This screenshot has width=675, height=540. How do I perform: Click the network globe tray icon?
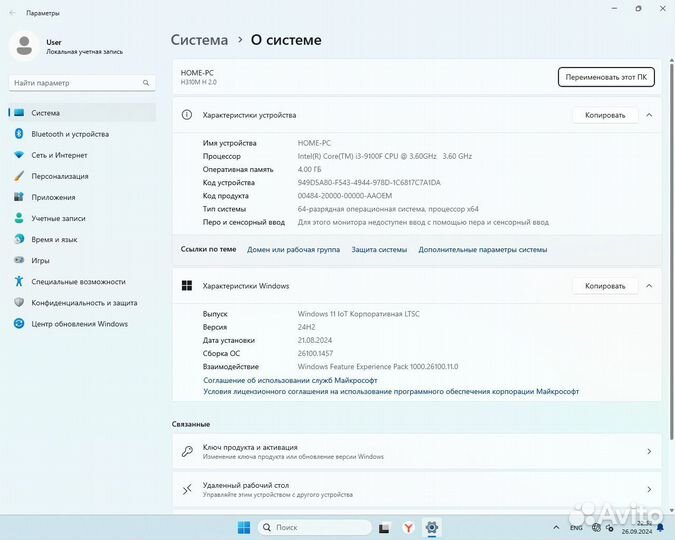[596, 527]
